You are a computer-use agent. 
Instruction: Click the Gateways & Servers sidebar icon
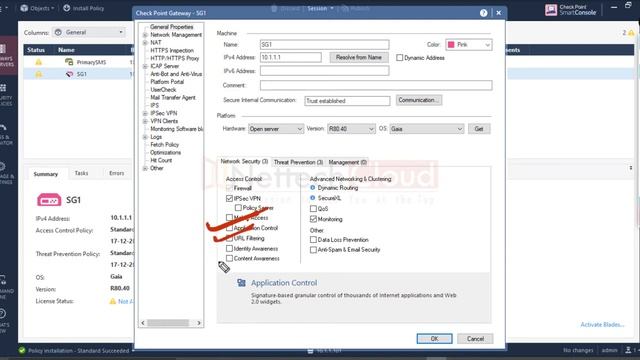pyautogui.click(x=3, y=49)
